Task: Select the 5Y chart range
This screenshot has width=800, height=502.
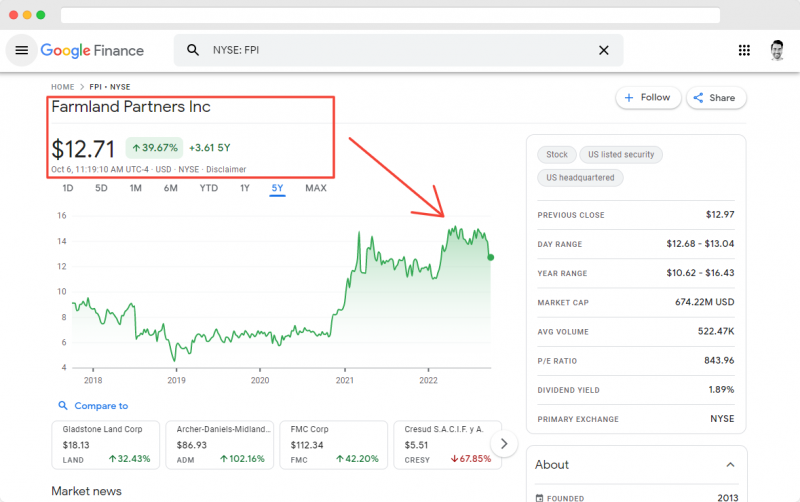Action: pos(277,188)
